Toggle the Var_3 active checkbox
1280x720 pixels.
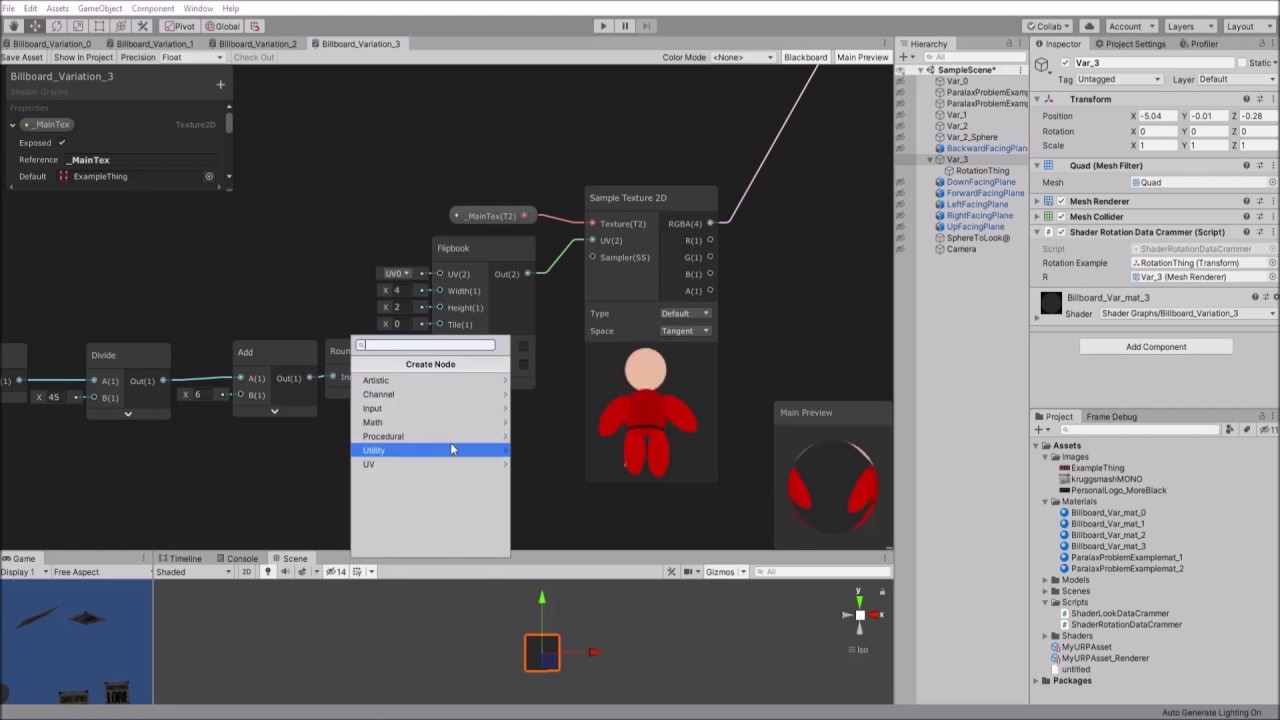[x=1065, y=63]
